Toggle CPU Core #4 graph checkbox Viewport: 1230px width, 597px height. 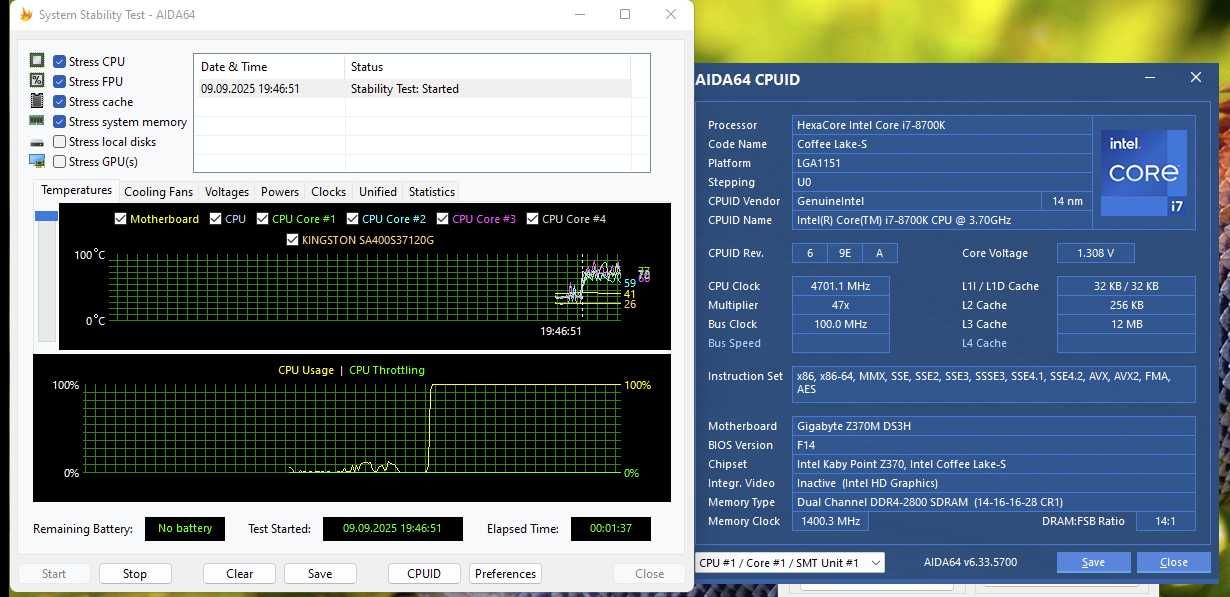[x=533, y=219]
